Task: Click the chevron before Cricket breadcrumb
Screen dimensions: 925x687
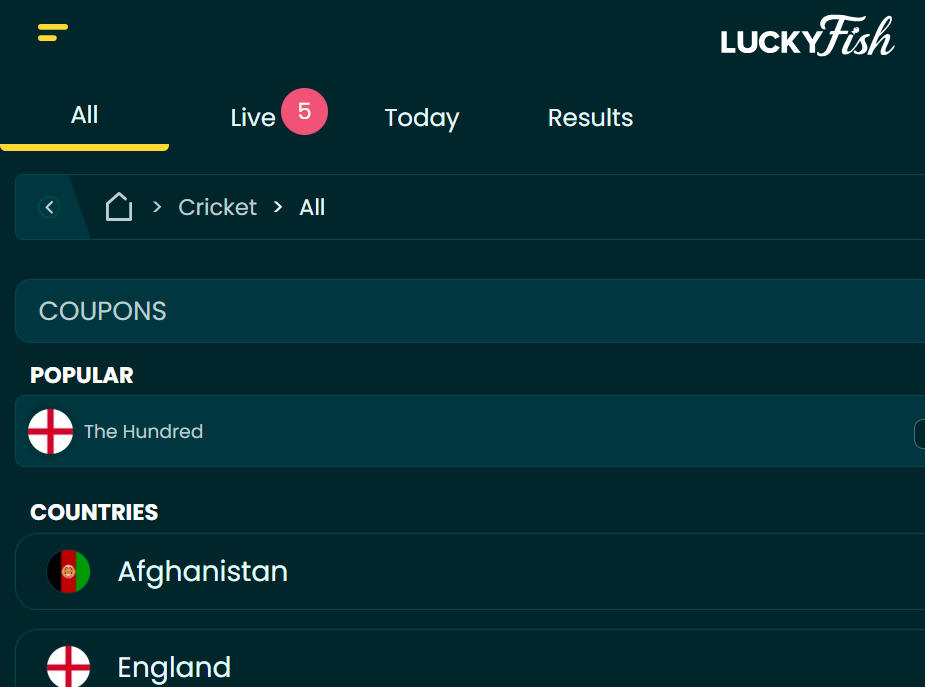Action: (157, 207)
